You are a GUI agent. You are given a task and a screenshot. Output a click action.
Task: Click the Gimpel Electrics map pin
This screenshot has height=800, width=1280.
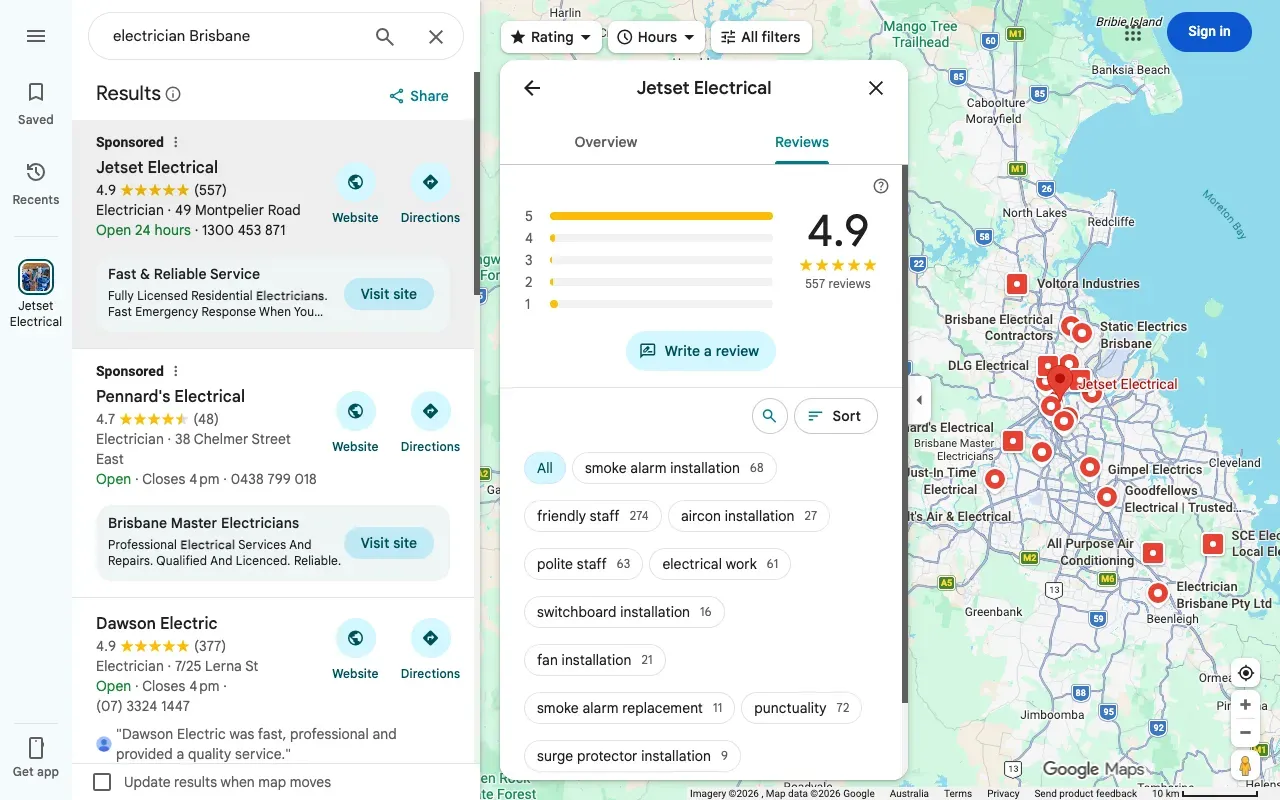1090,467
